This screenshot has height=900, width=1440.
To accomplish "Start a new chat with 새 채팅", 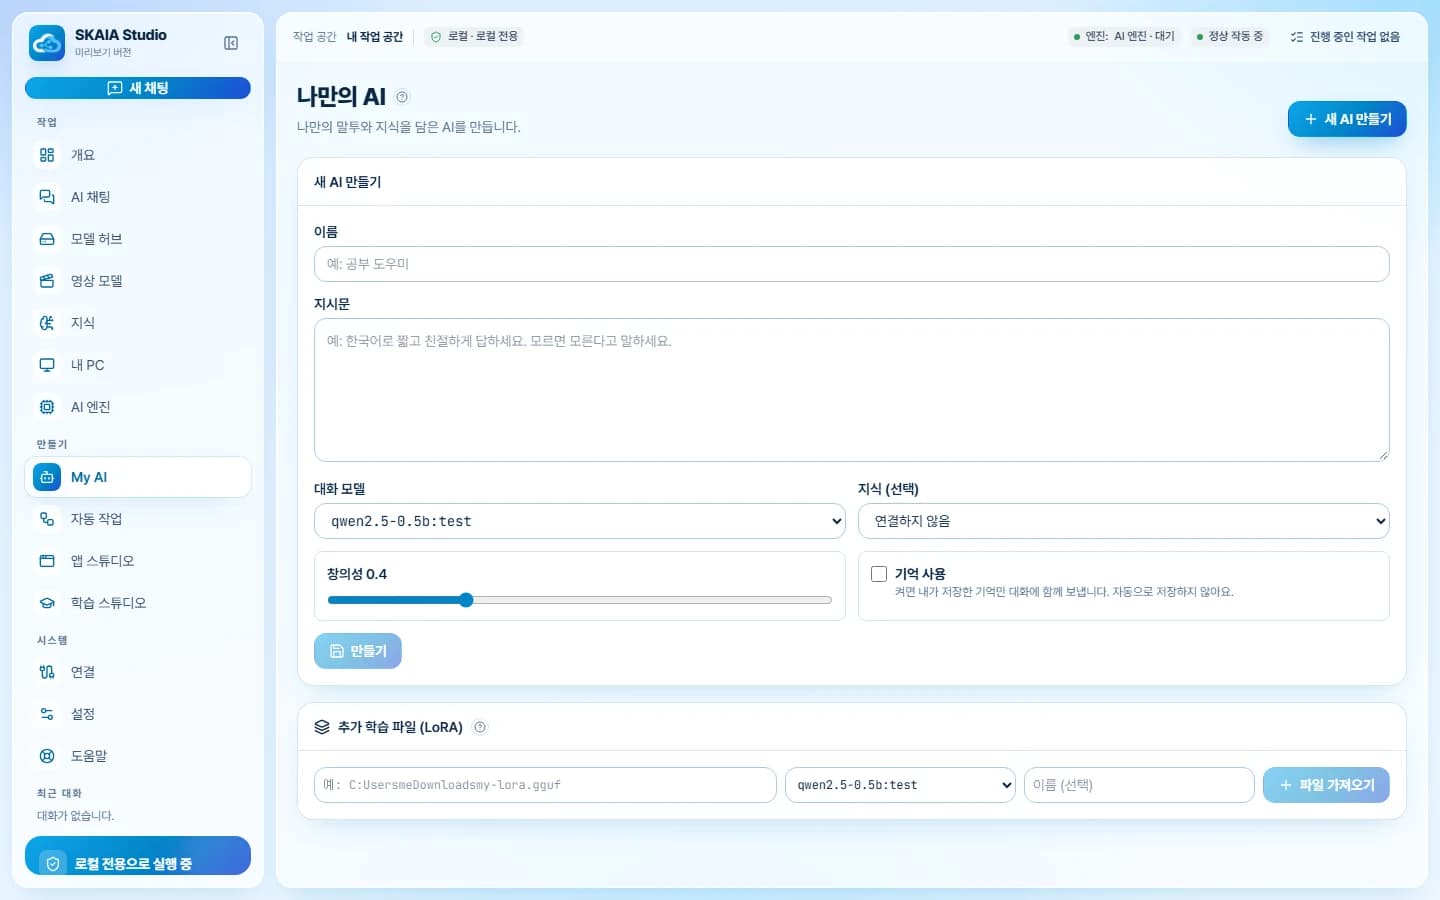I will point(138,88).
